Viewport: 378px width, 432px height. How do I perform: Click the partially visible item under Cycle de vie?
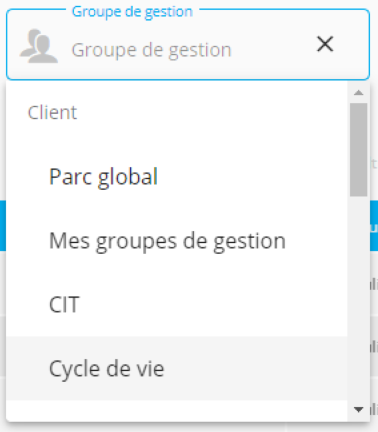[x=177, y=411]
